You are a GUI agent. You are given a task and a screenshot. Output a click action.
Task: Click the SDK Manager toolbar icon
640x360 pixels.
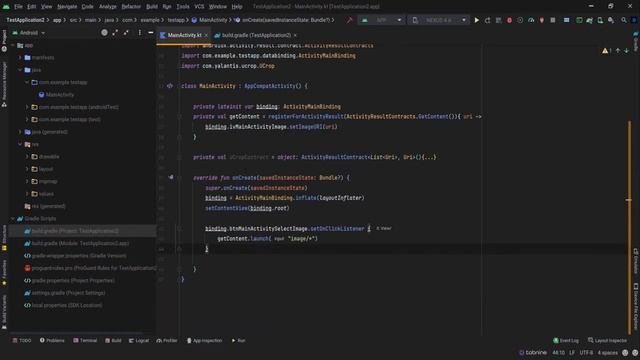tap(611, 20)
